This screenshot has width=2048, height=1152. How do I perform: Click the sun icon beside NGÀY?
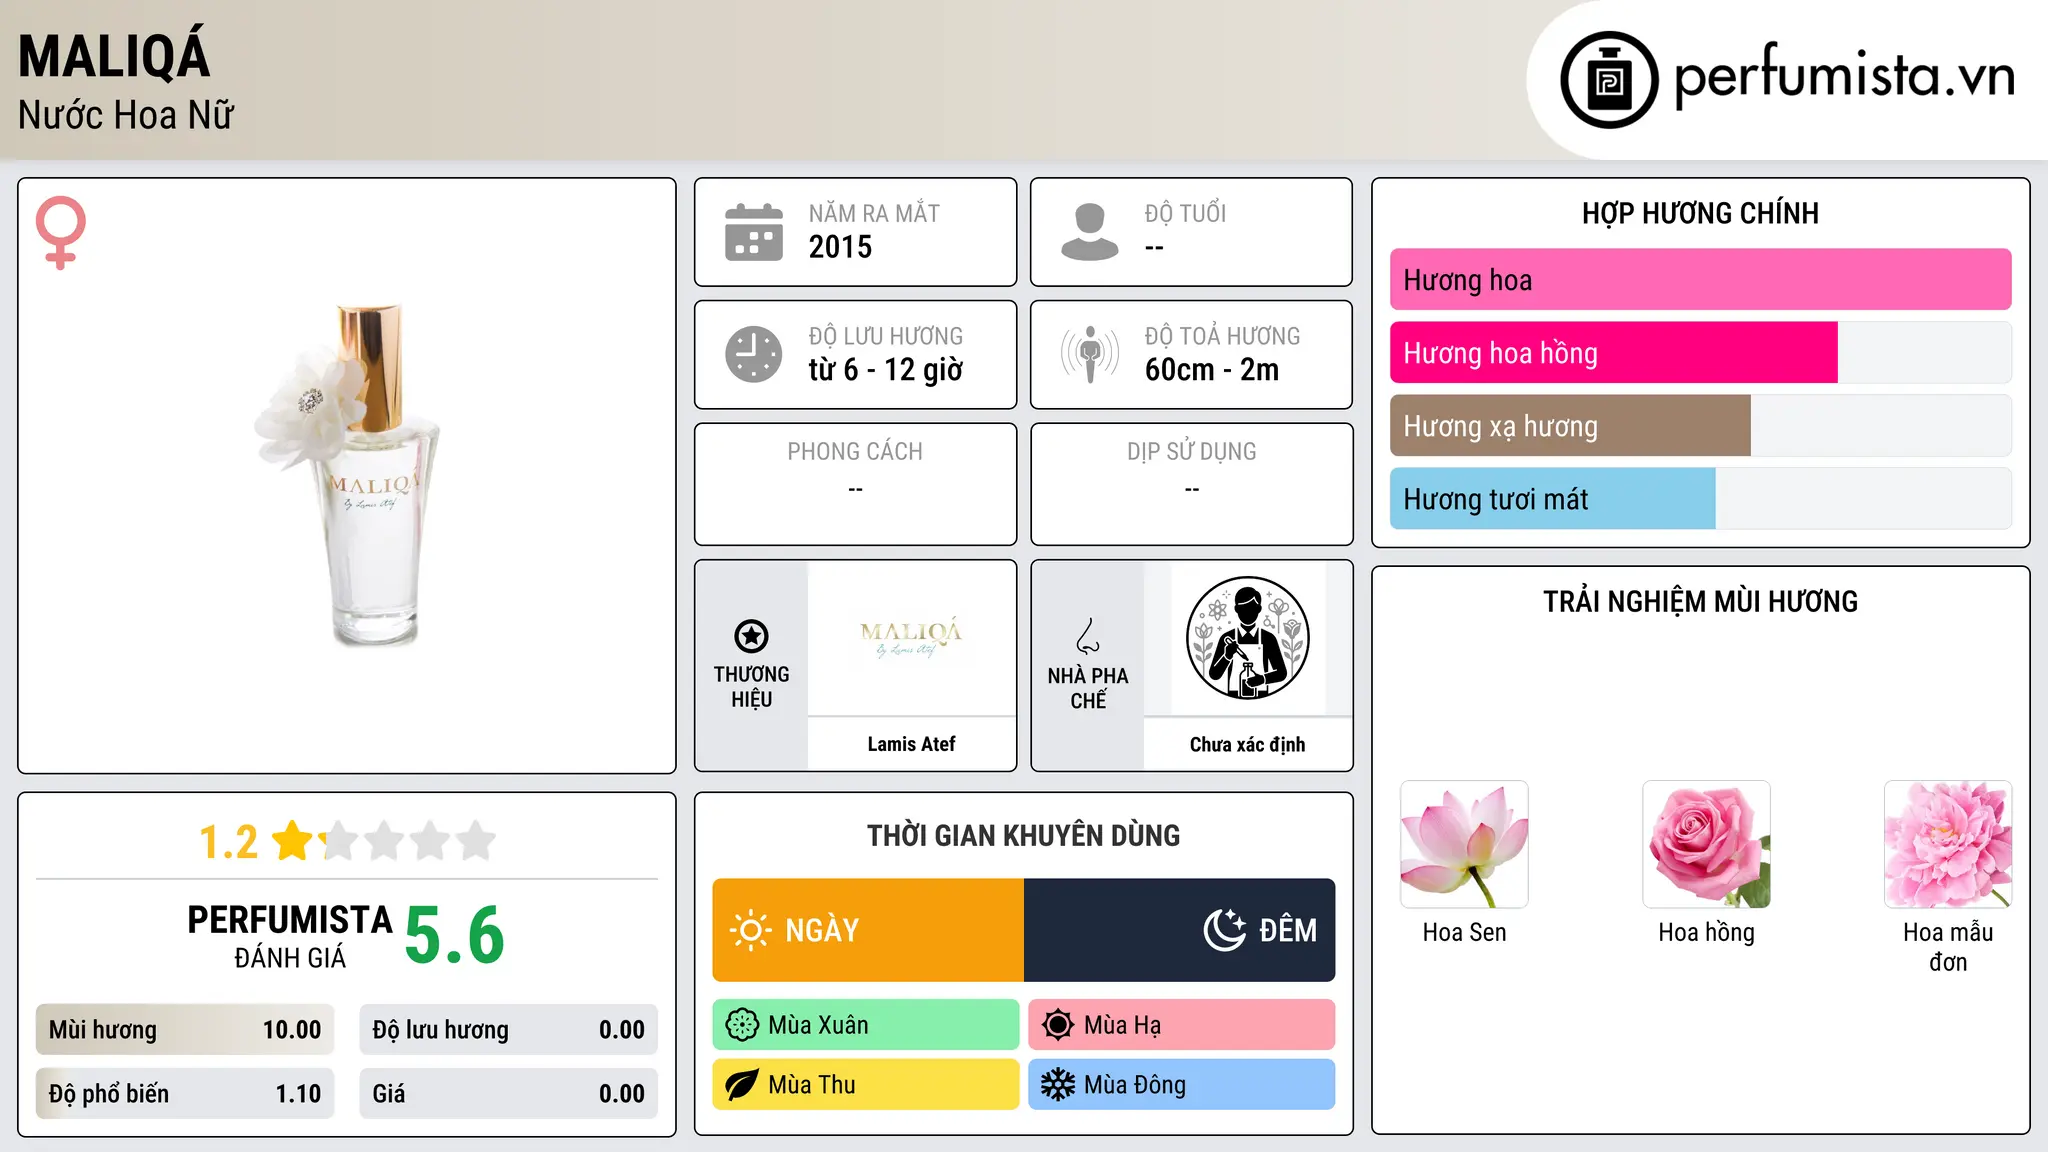coord(751,930)
